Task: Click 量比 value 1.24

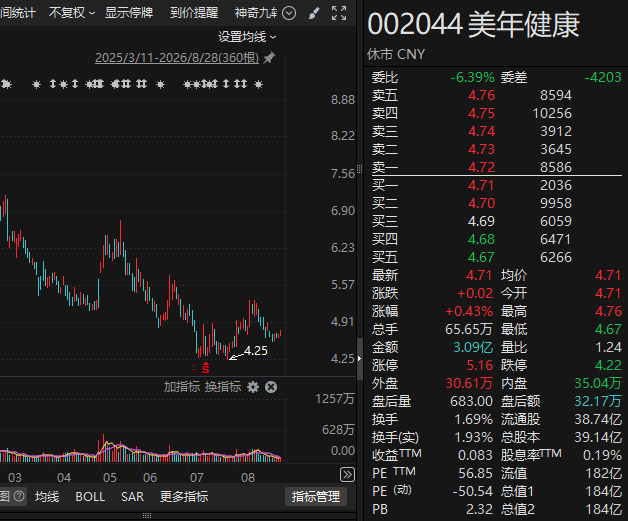Action: [x=608, y=347]
